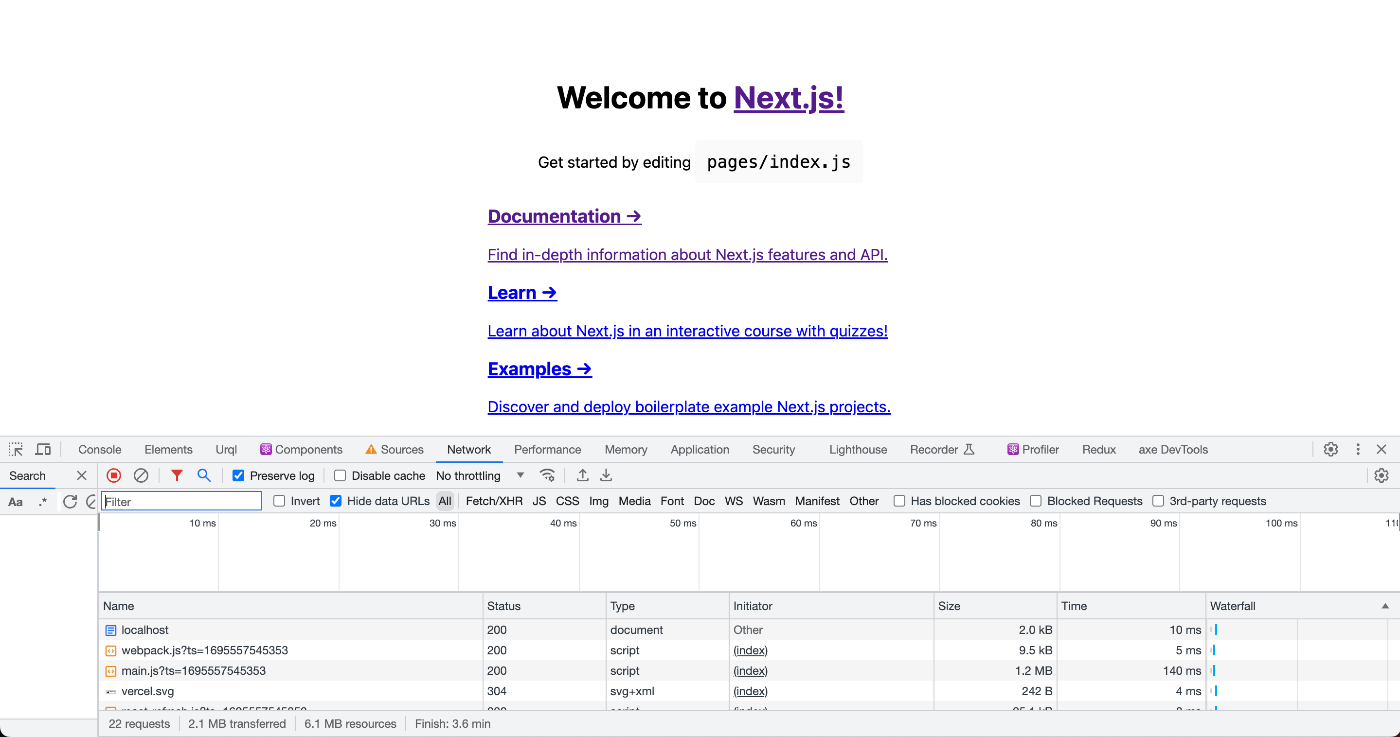Open the Urql tab
This screenshot has width=1400, height=737.
point(226,449)
